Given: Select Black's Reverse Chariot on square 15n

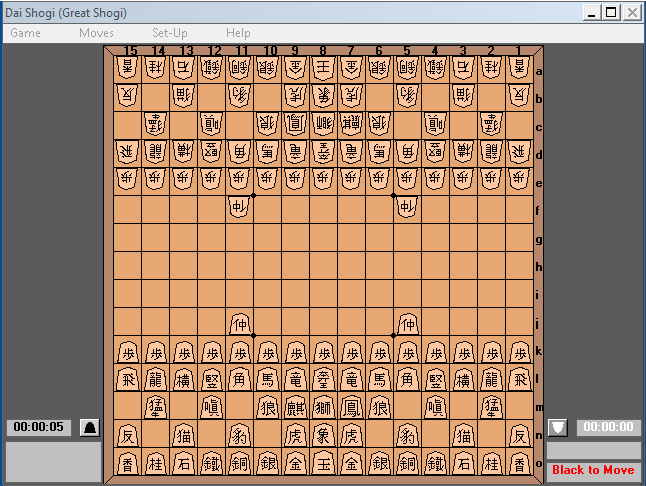Looking at the screenshot, I should tap(128, 436).
